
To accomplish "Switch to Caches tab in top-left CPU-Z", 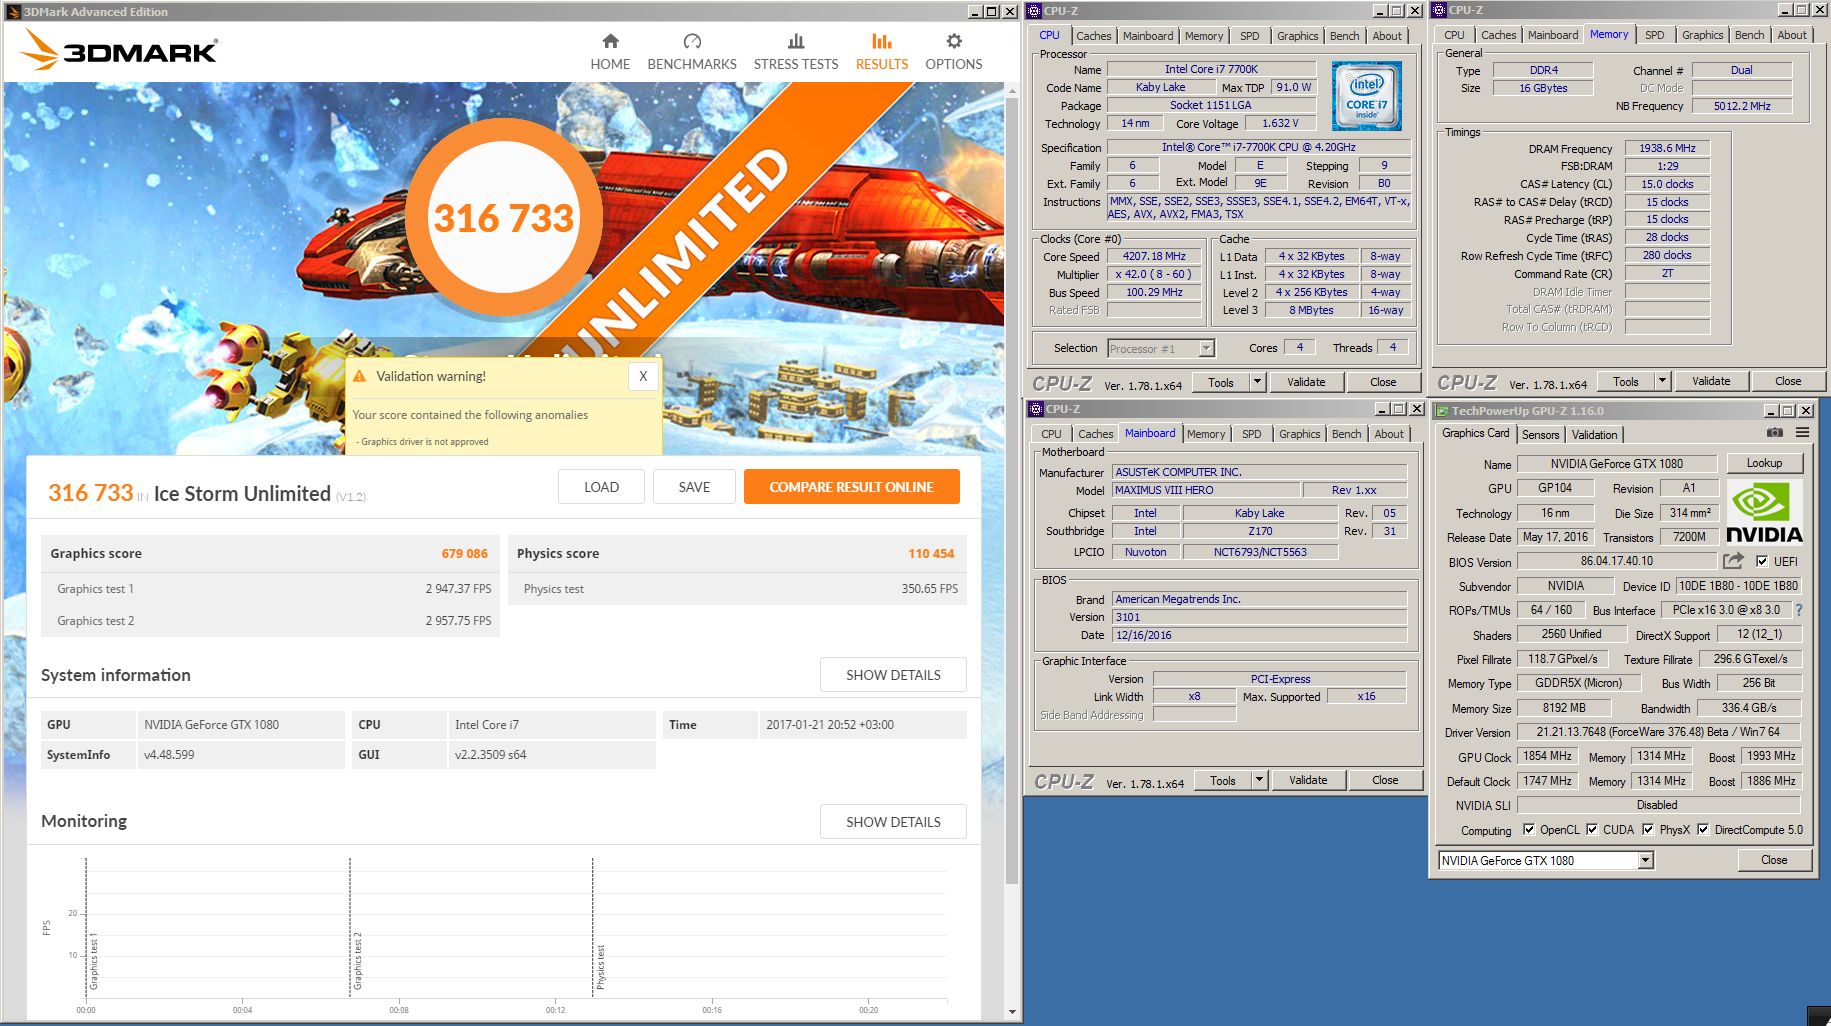I will point(1093,36).
